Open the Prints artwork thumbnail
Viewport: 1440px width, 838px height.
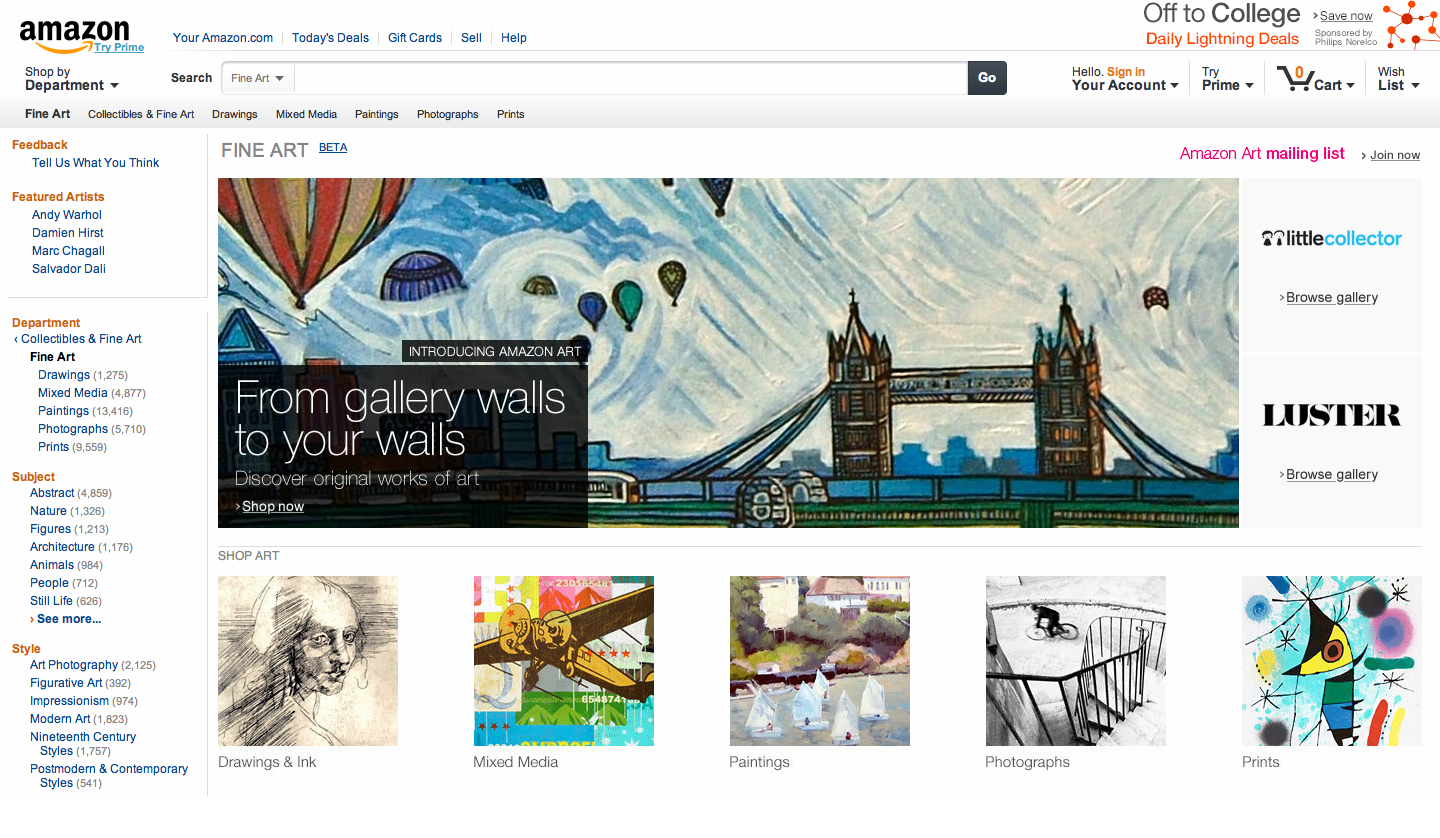[x=1332, y=661]
